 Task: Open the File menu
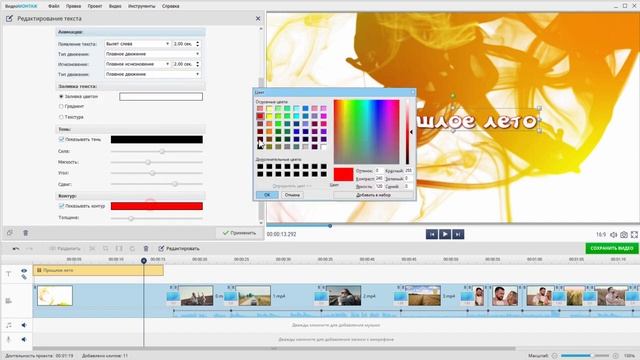pyautogui.click(x=53, y=6)
